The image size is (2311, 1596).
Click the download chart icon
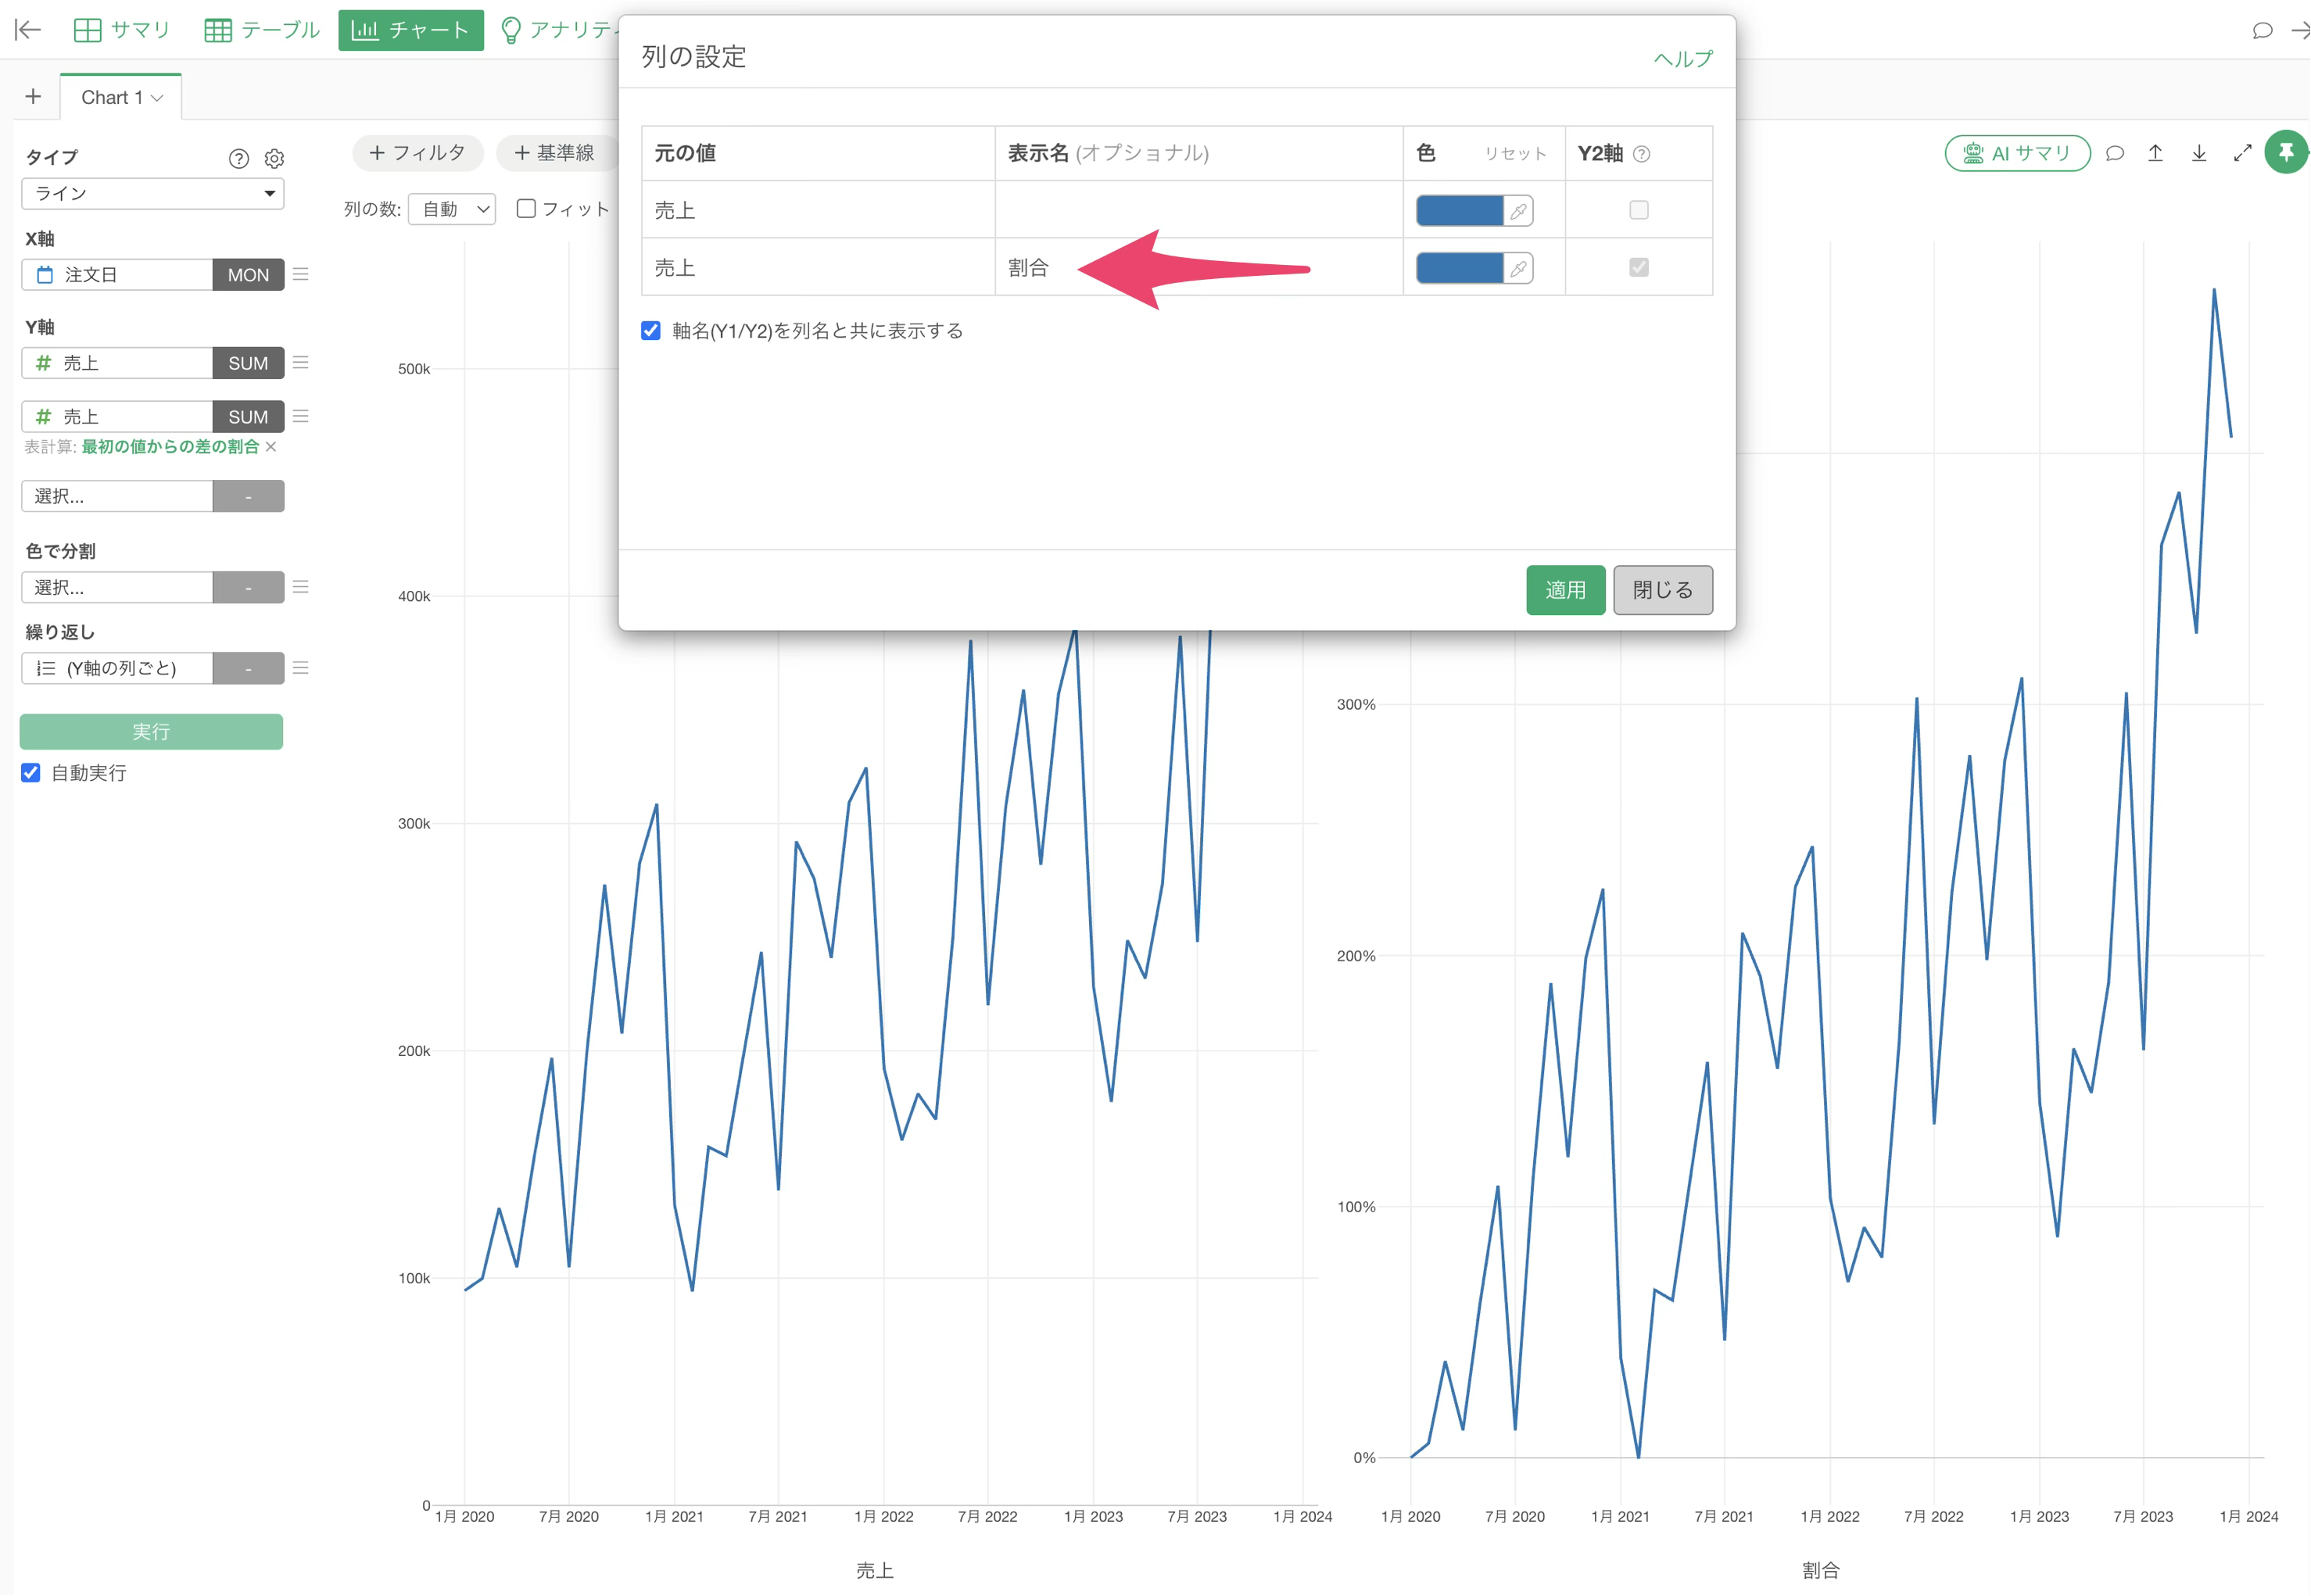[2199, 153]
